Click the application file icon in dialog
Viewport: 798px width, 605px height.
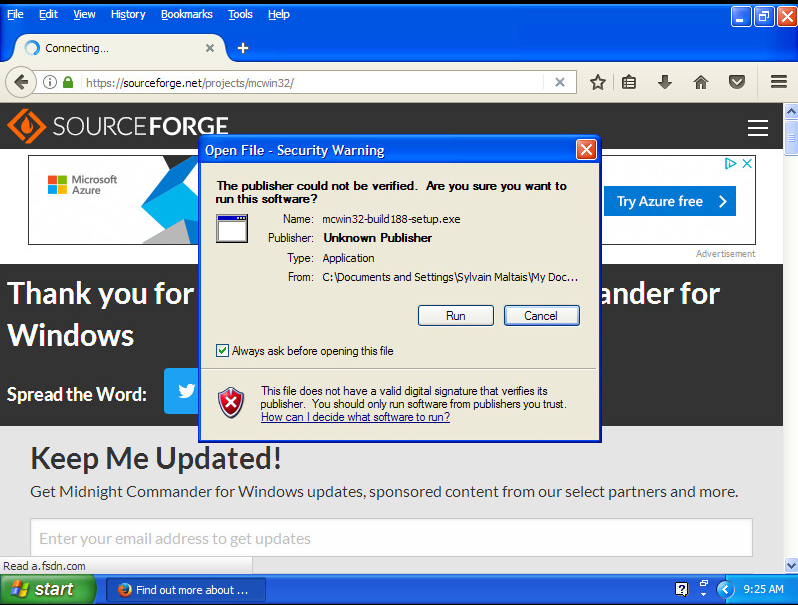232,228
